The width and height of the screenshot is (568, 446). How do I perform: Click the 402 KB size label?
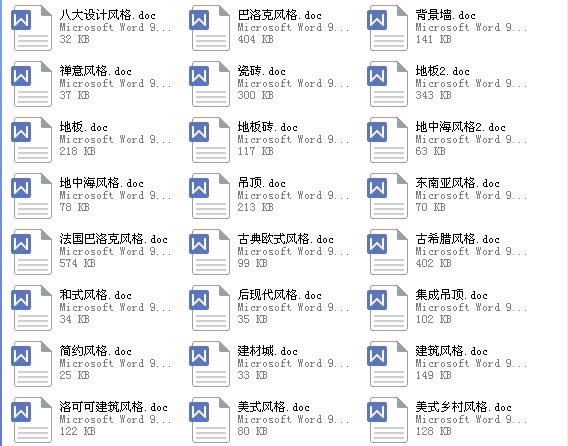[434, 263]
